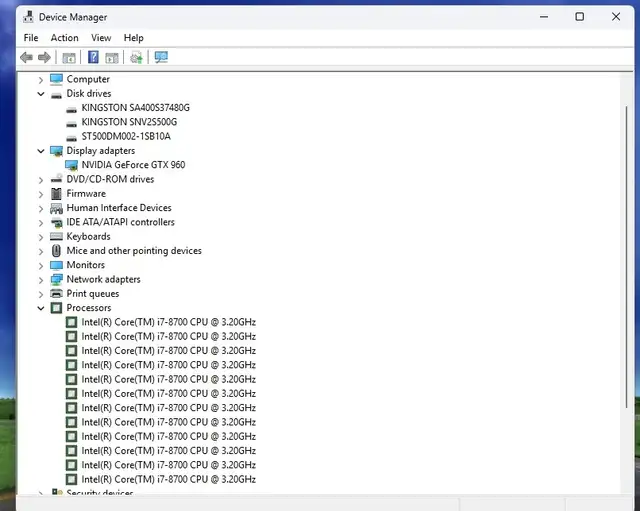
Task: Collapse the Processors node
Action: (x=41, y=308)
